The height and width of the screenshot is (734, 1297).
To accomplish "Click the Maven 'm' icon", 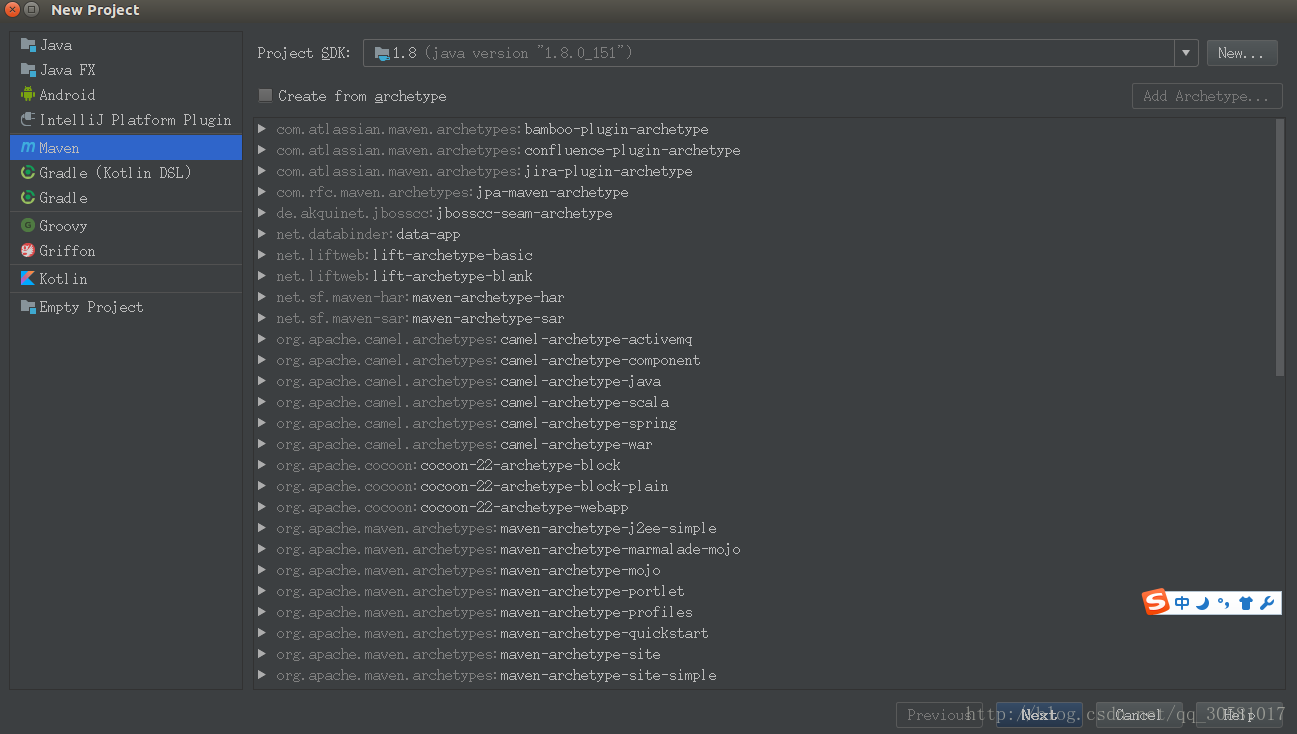I will tap(28, 148).
